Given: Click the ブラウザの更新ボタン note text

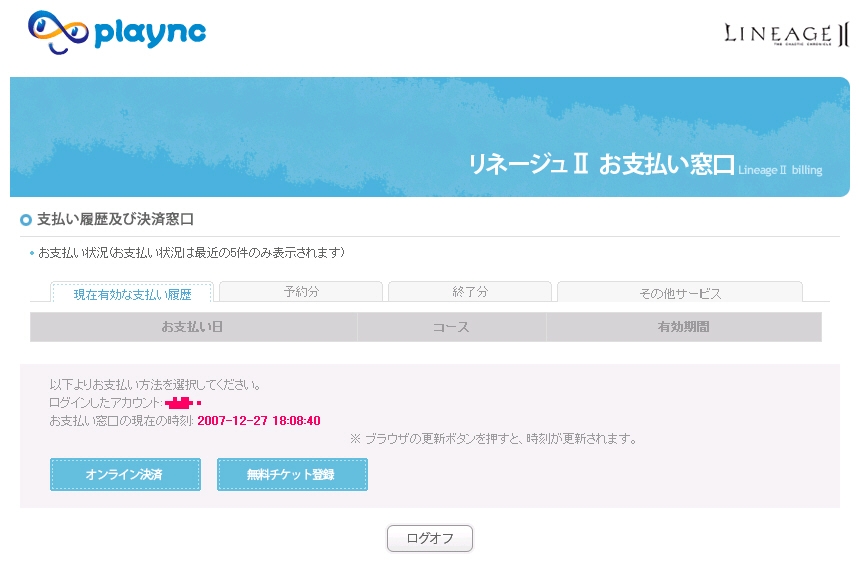Looking at the screenshot, I should [493, 439].
